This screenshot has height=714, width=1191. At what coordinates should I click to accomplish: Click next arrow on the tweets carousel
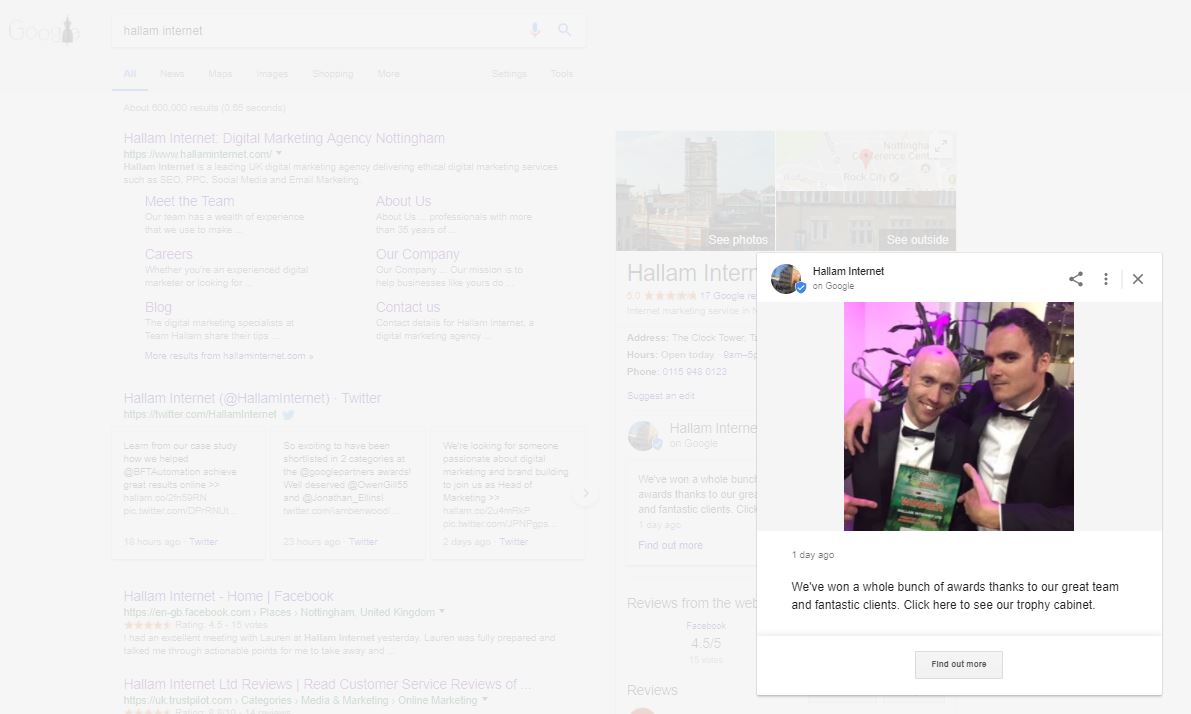coord(586,494)
